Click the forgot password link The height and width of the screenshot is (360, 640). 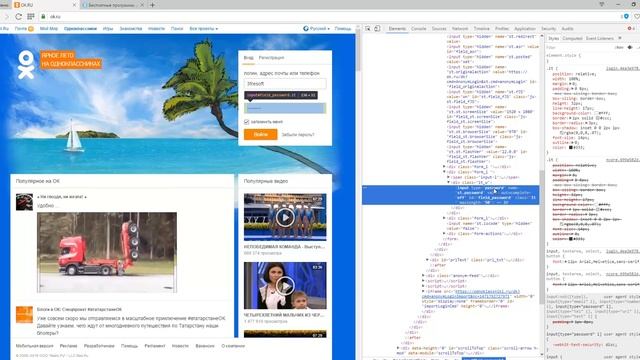298,134
